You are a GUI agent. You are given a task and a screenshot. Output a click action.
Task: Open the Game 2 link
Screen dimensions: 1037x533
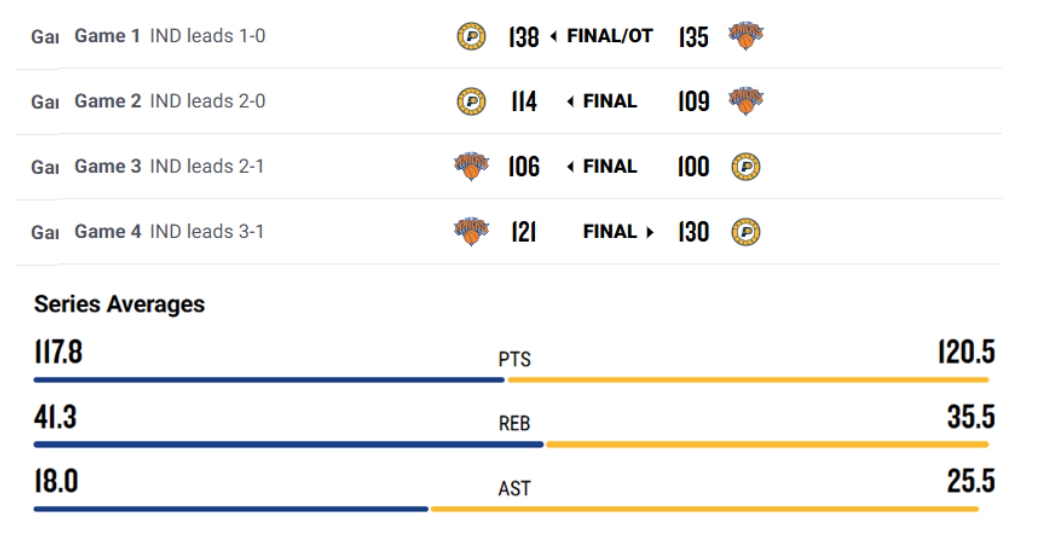pos(107,101)
